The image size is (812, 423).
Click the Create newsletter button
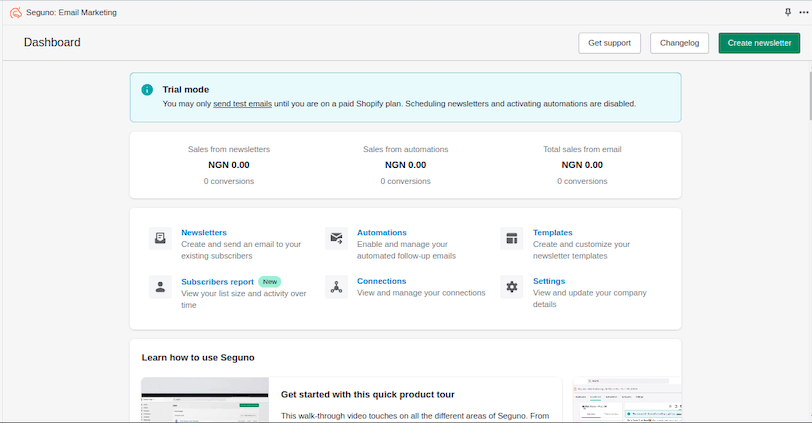pos(759,43)
